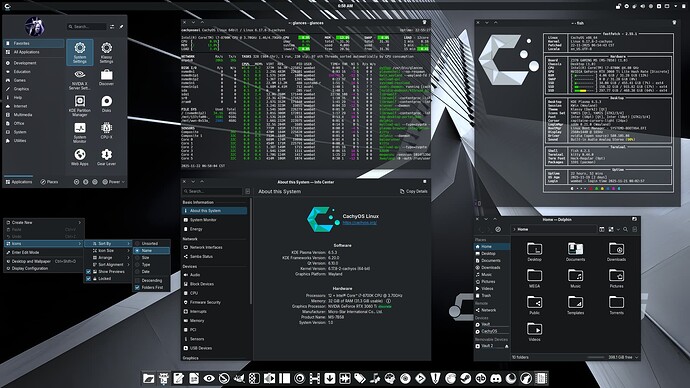The width and height of the screenshot is (690, 388).
Task: Click the user avatar in launcher
Action: pos(34,27)
